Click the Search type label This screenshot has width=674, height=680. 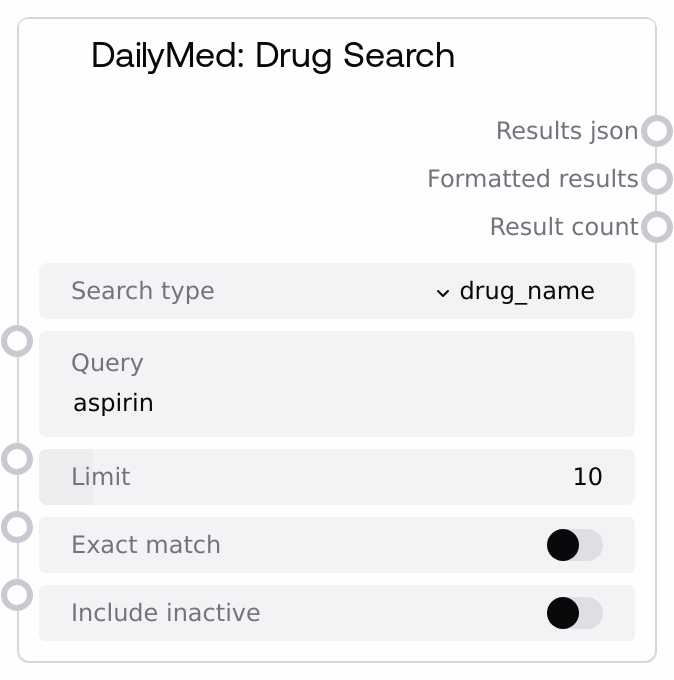coord(142,291)
